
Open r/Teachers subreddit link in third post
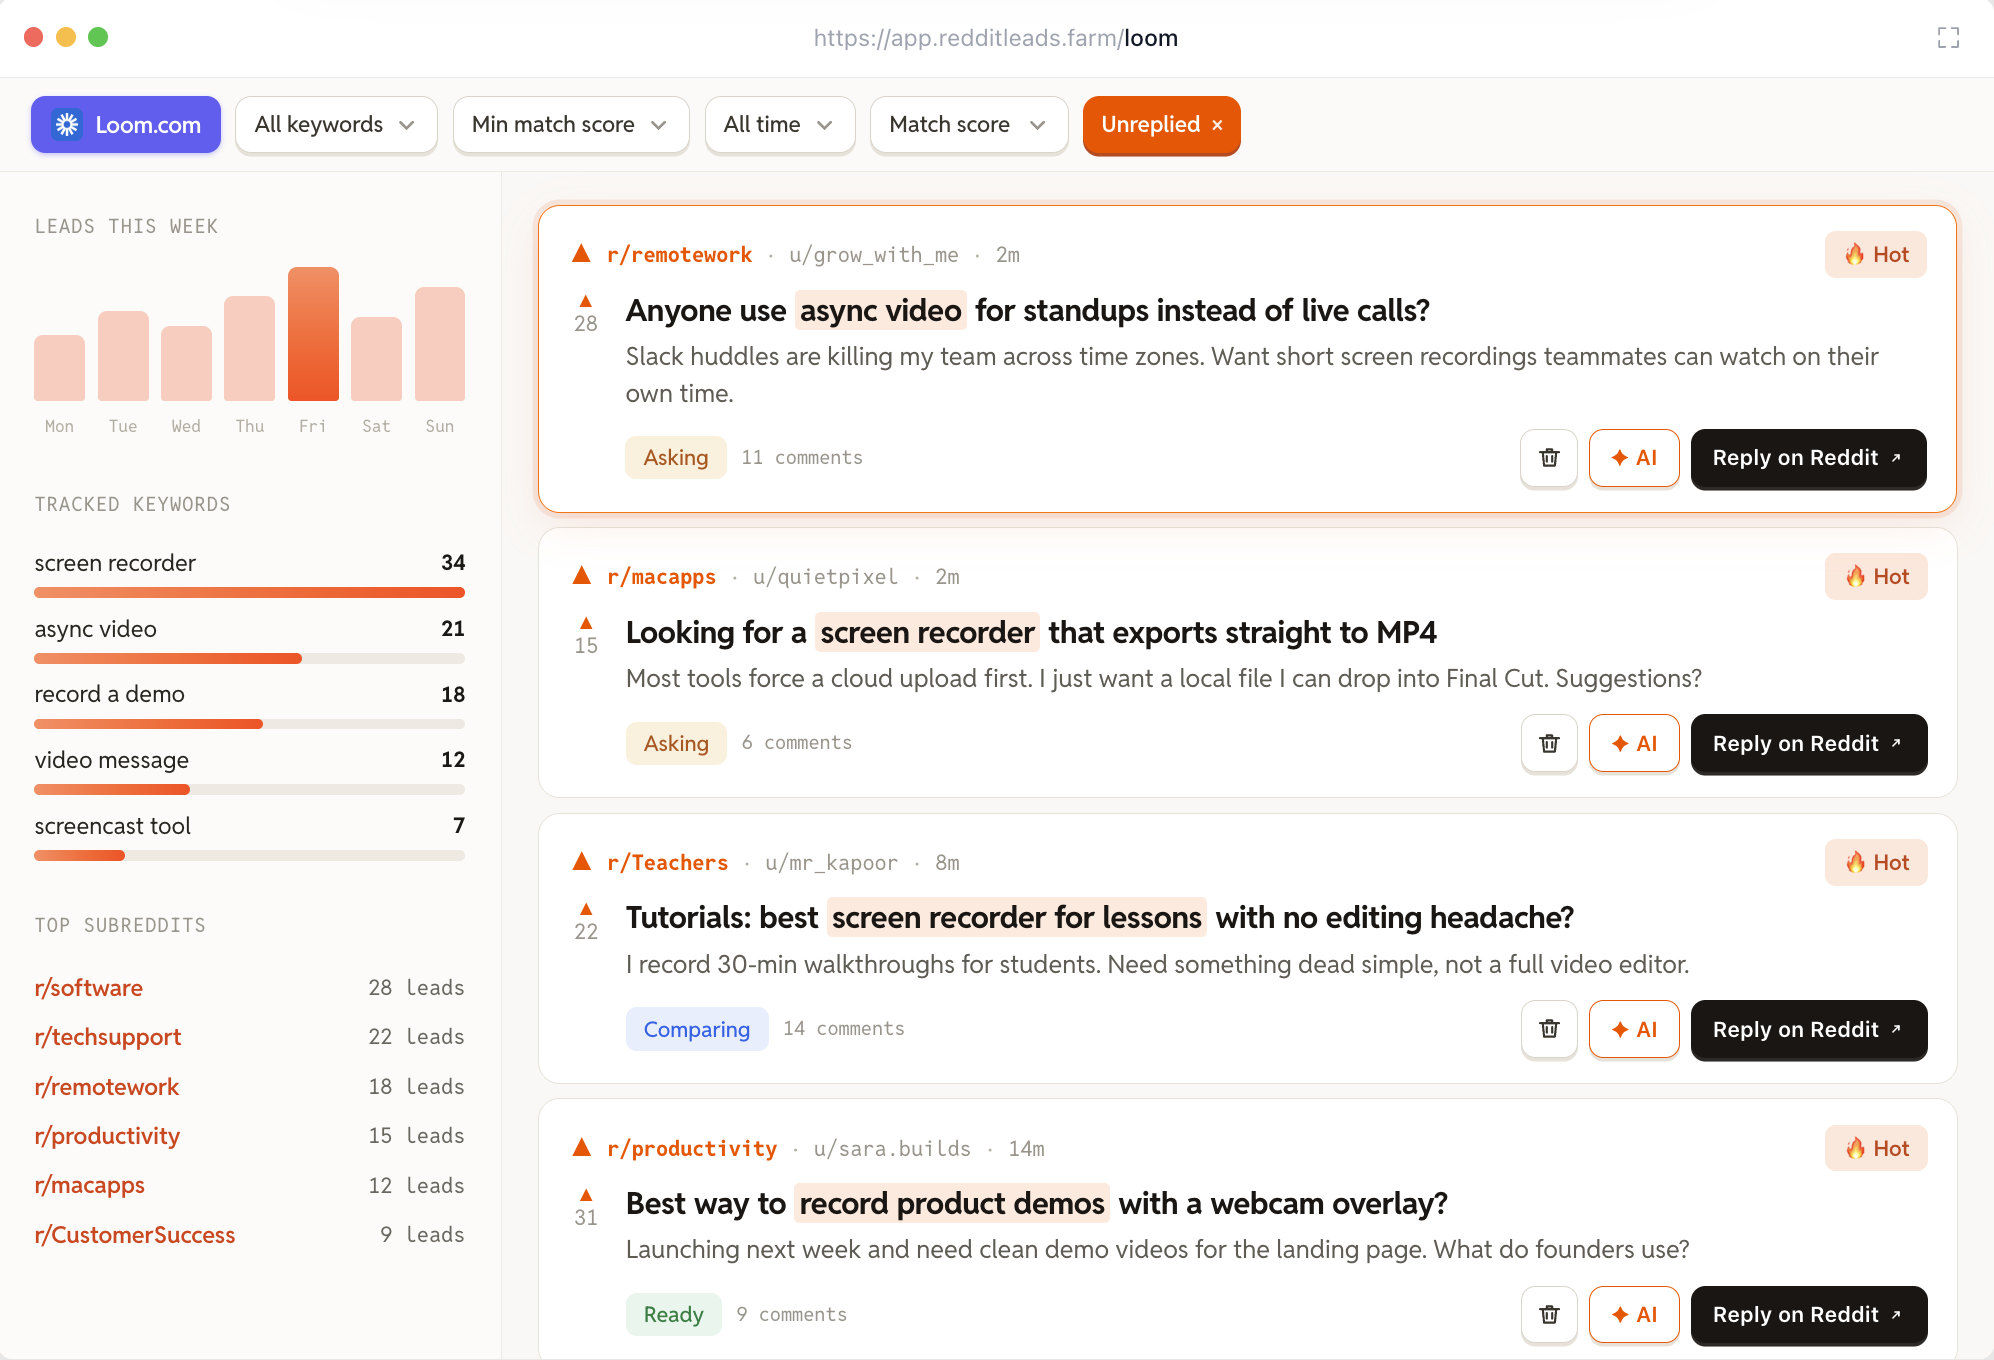[x=668, y=863]
